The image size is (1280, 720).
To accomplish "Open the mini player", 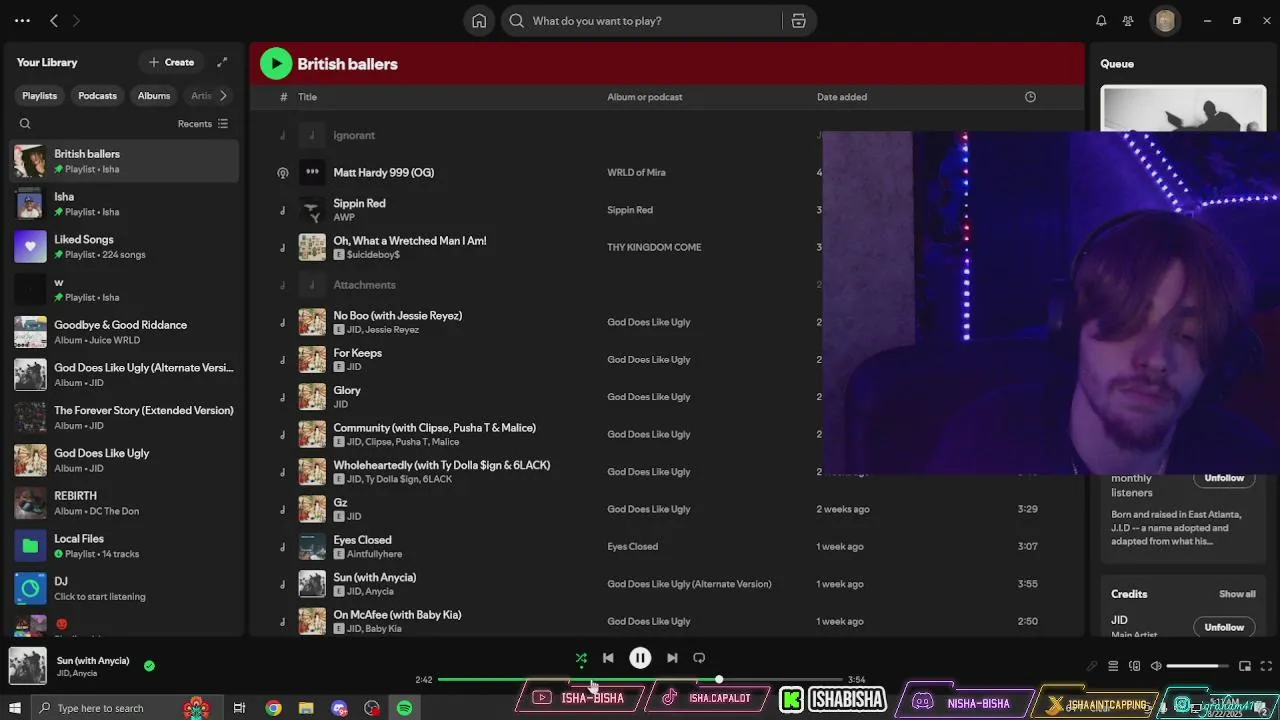I will click(1245, 666).
